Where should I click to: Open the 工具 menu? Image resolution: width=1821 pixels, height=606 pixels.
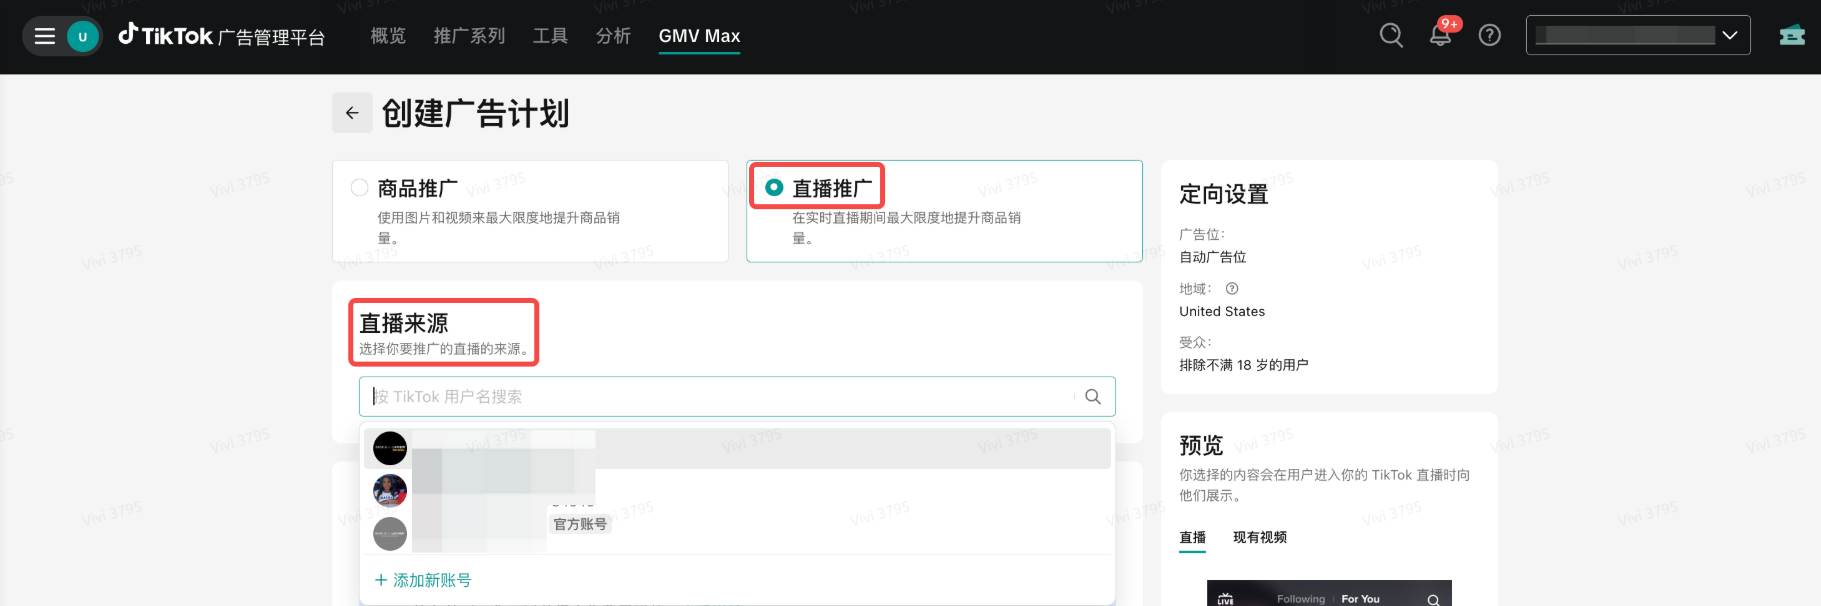point(550,36)
